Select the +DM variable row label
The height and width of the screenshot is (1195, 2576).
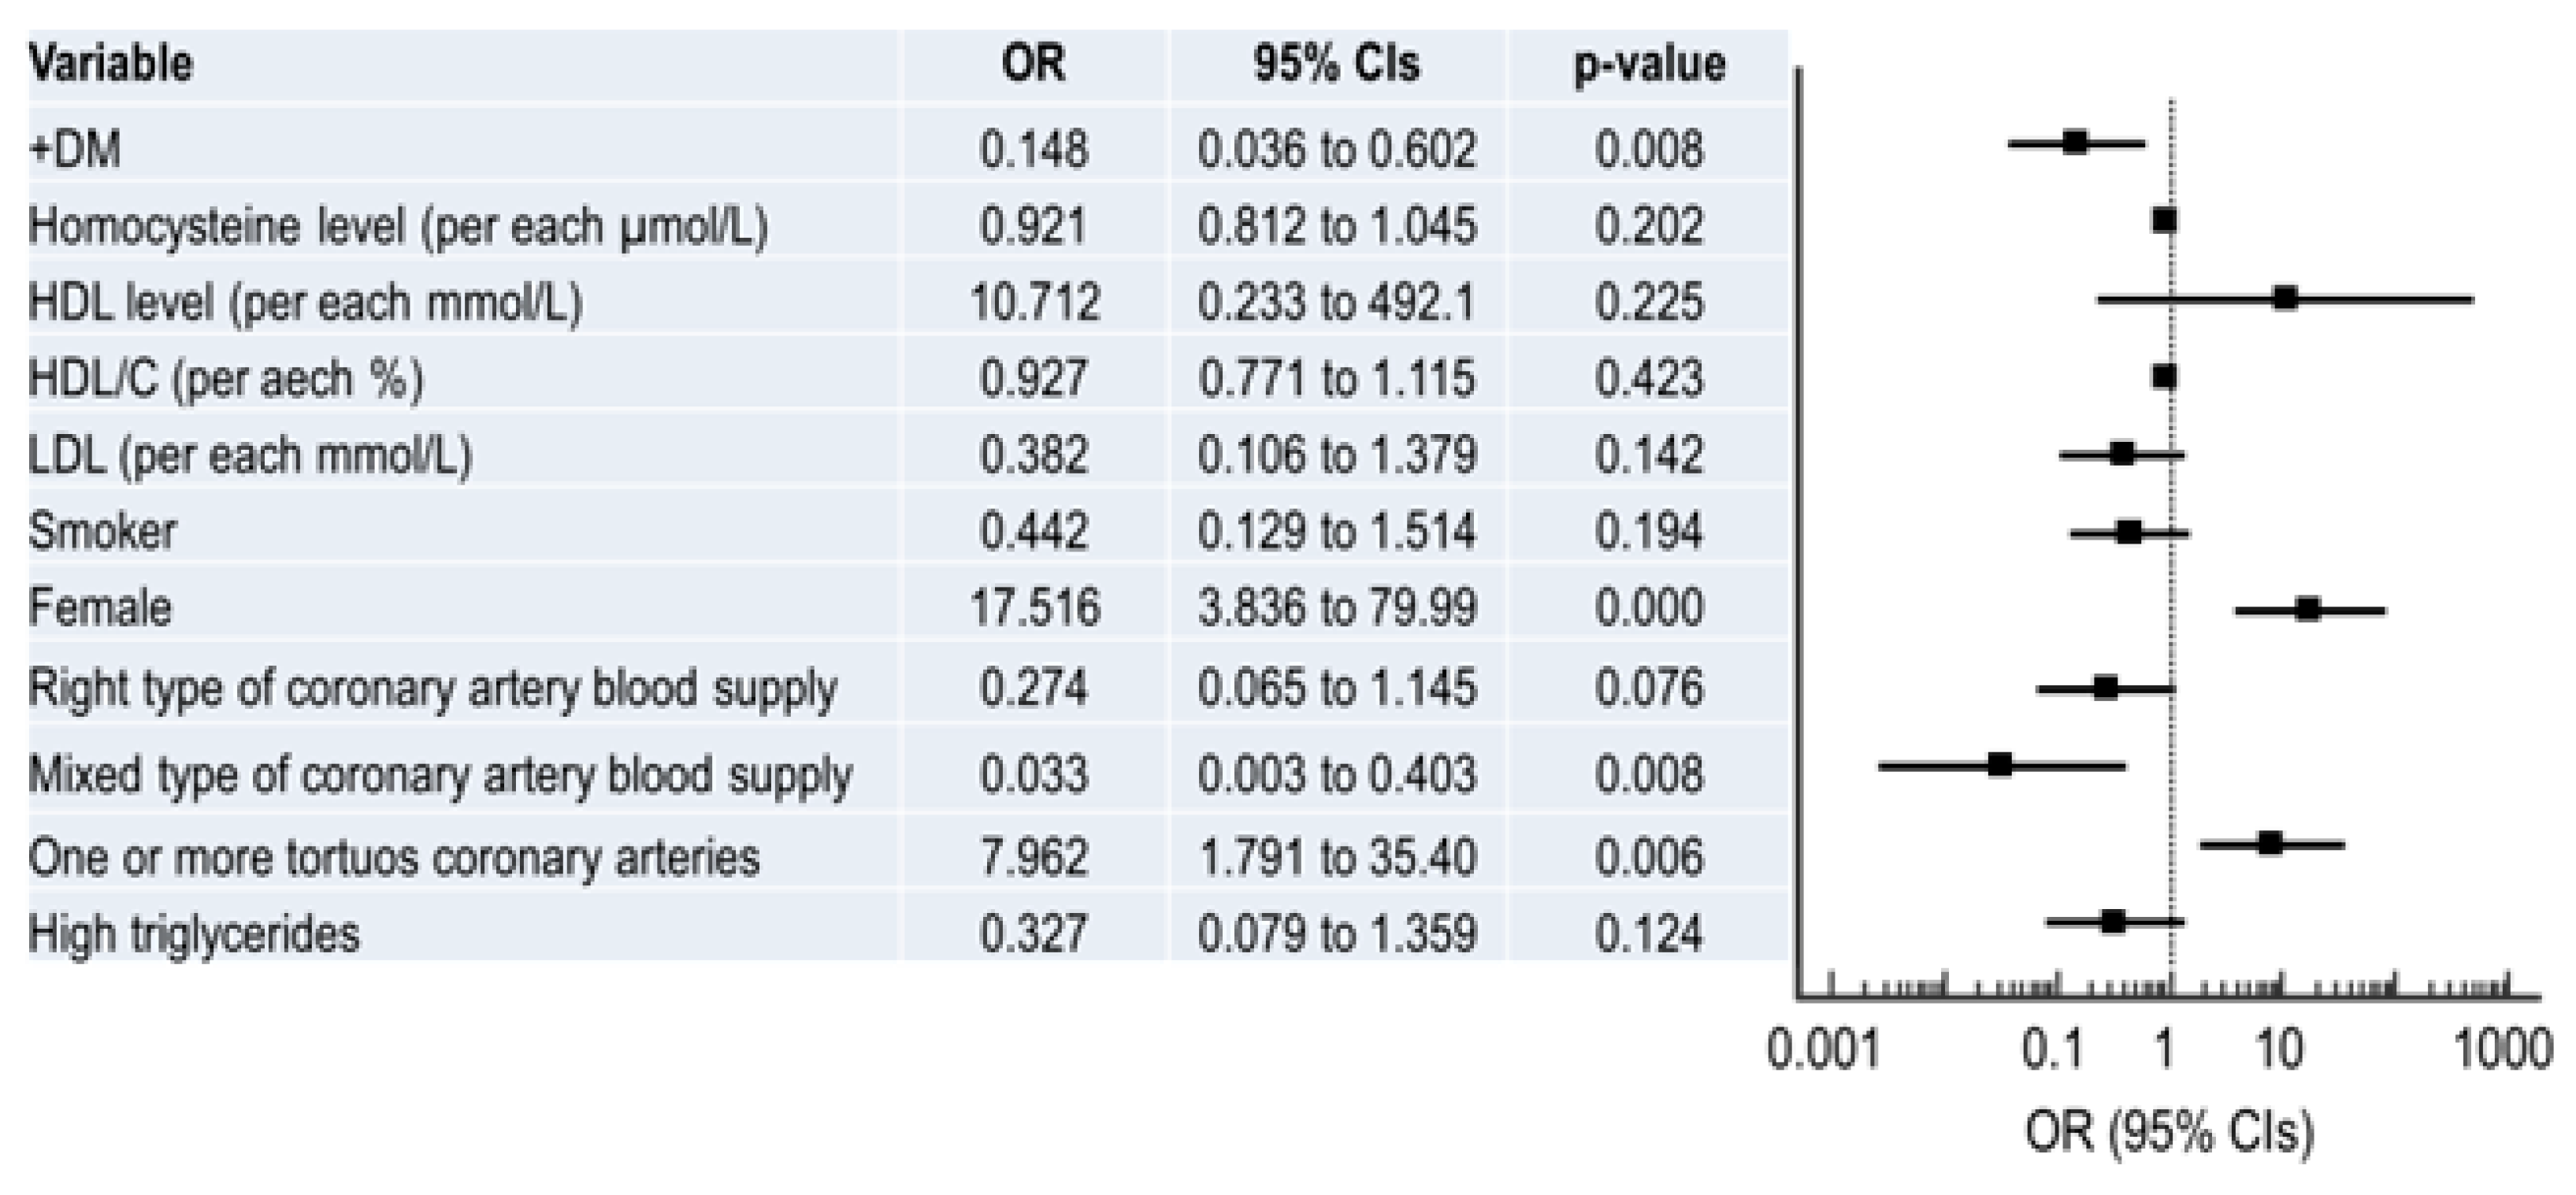pos(76,150)
